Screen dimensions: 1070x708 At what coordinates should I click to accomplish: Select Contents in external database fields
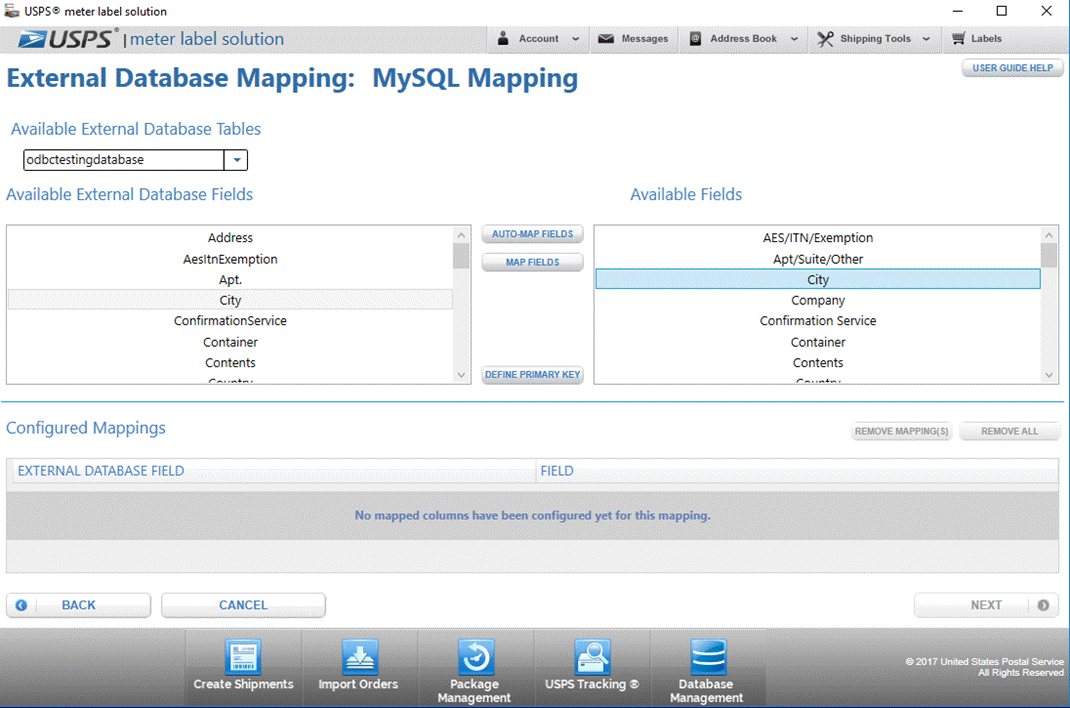tap(230, 363)
